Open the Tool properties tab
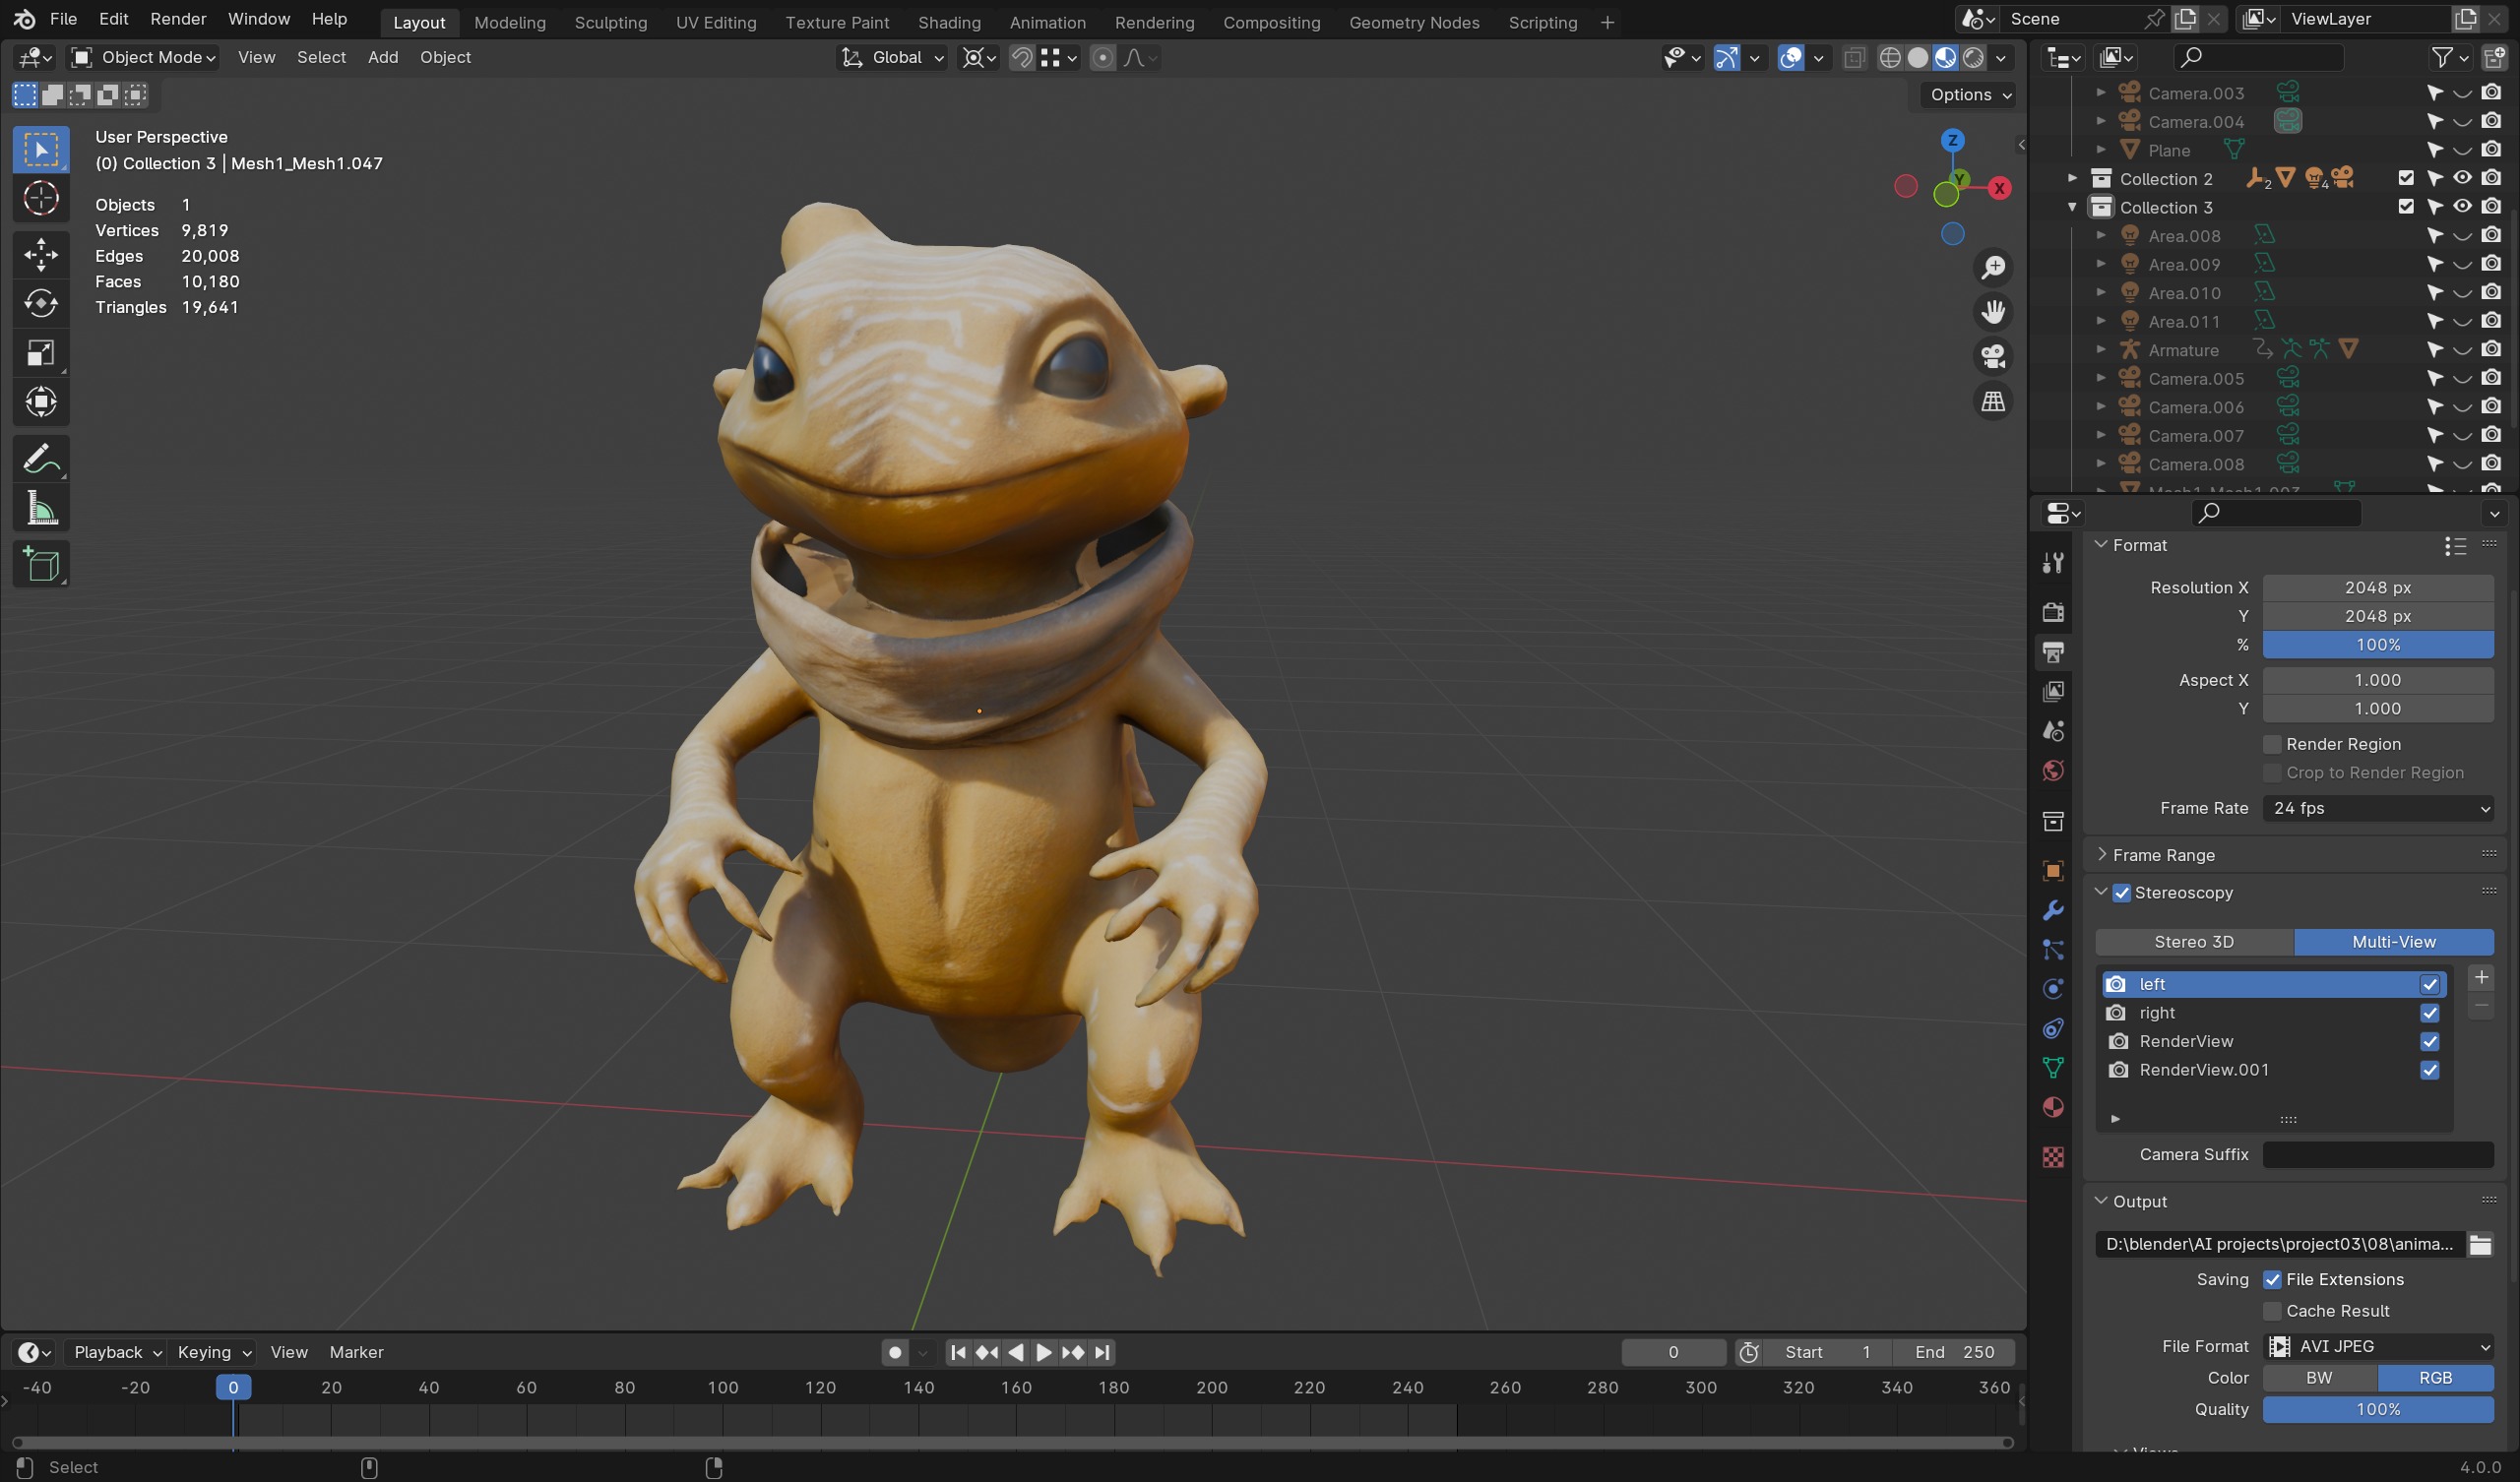This screenshot has height=1482, width=2520. [2053, 563]
